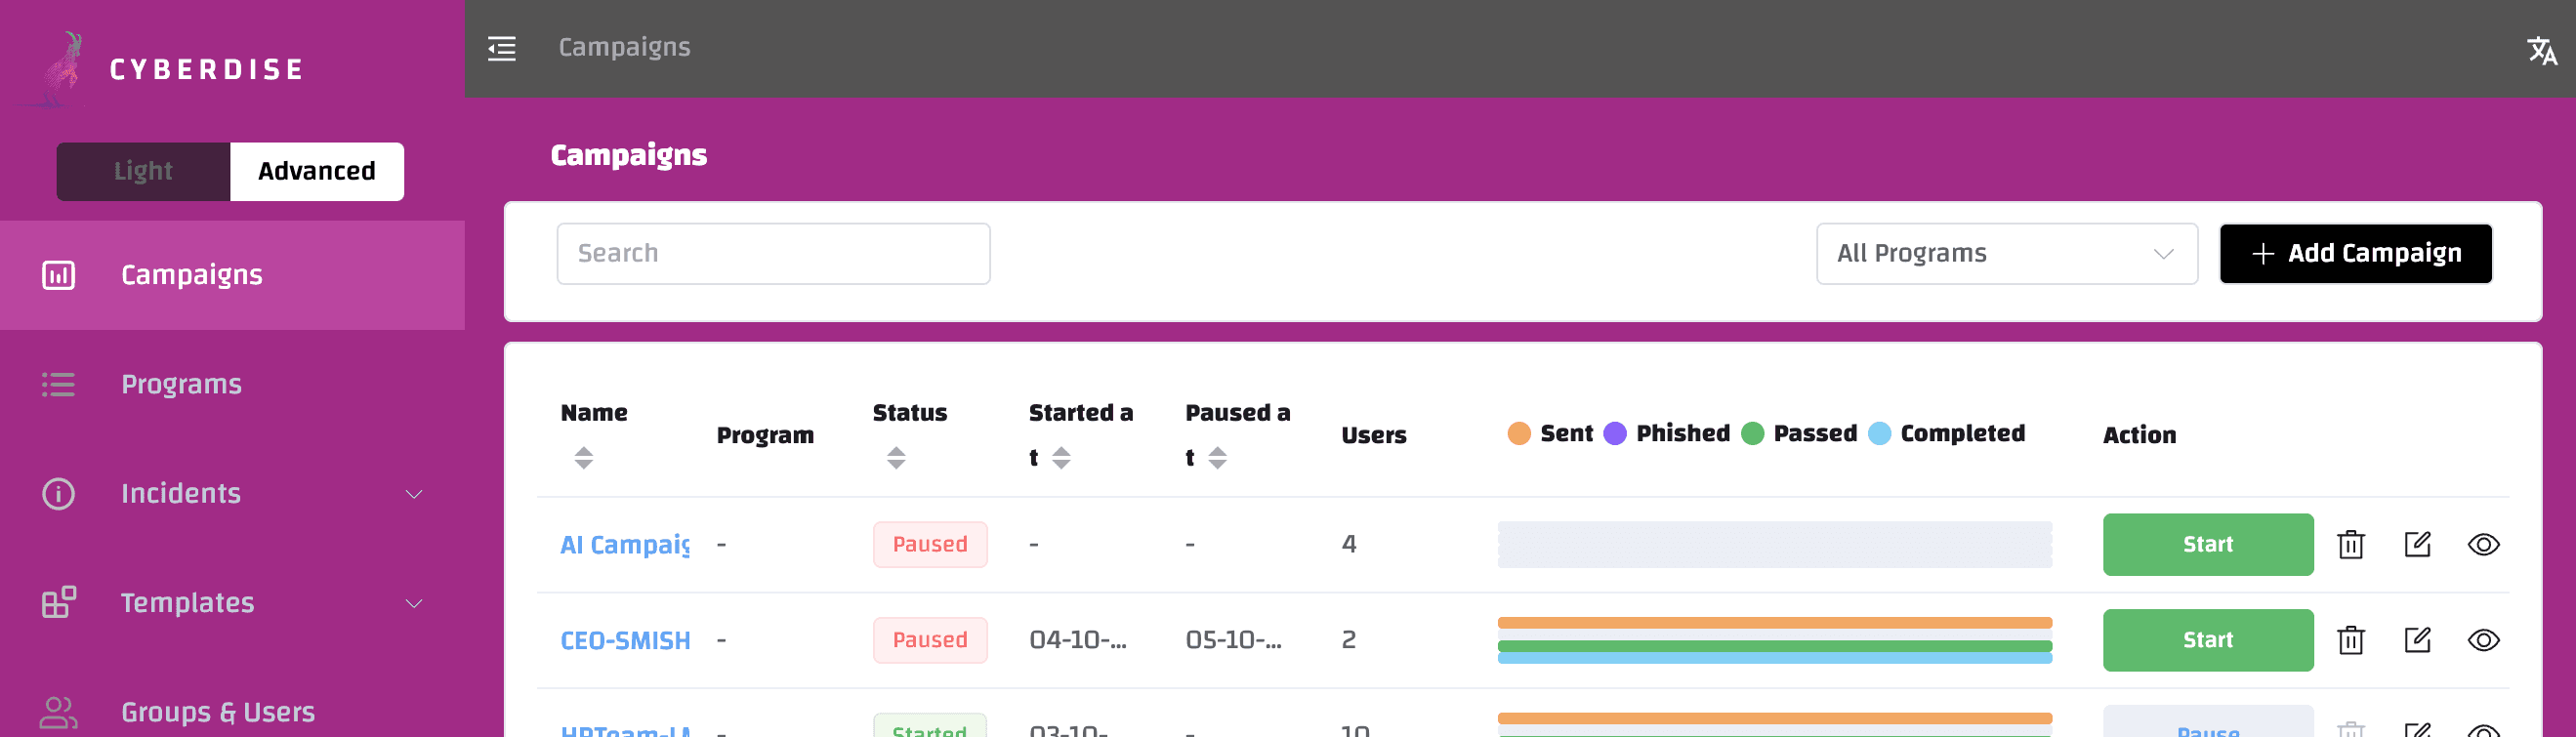
Task: Open the CEO-SMISH campaign link
Action: coord(625,640)
